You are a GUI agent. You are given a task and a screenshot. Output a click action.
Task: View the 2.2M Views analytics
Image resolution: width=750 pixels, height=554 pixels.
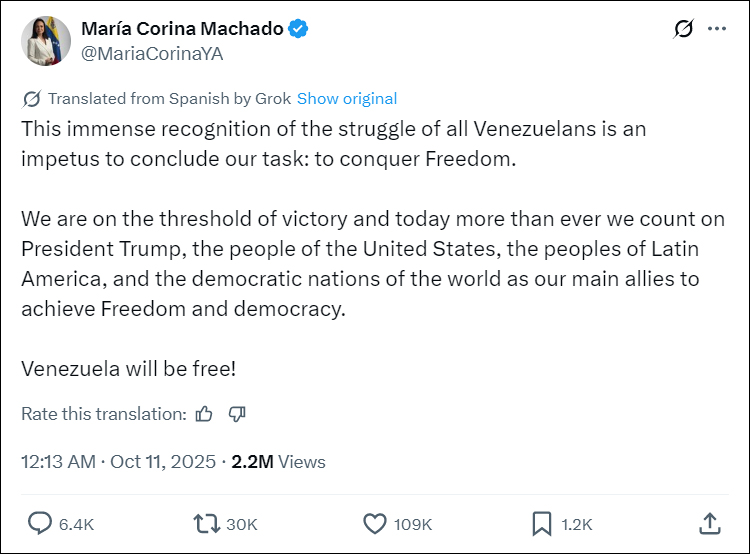278,461
